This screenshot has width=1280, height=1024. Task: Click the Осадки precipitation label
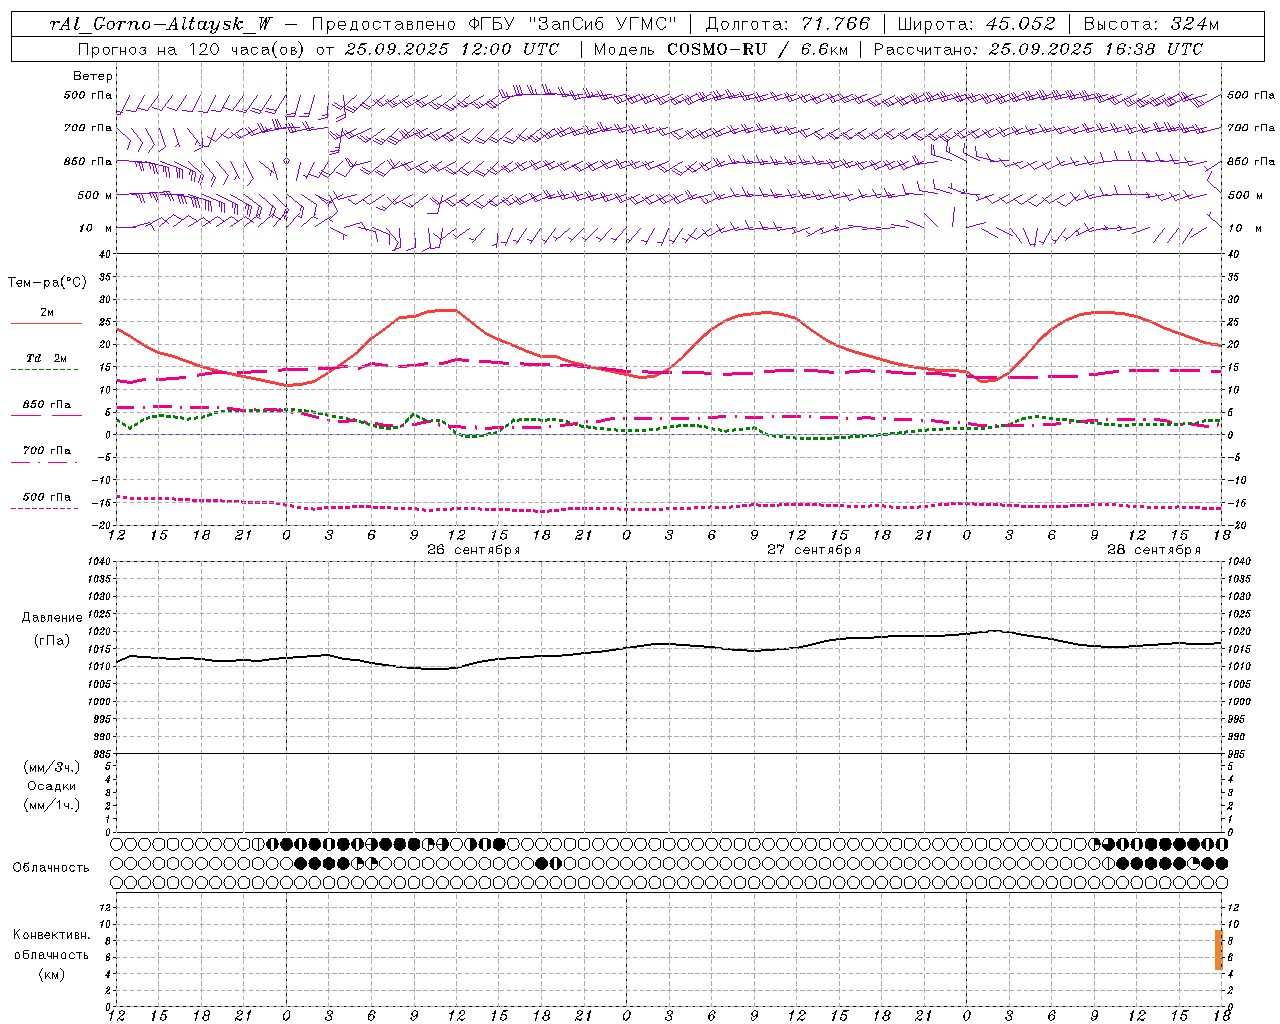tap(52, 786)
